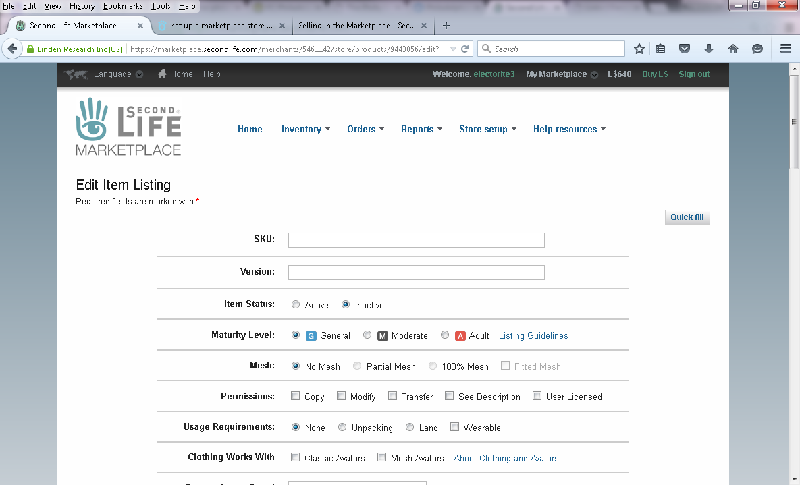Open the My Marketplace dropdown
The image size is (800, 485).
(x=562, y=74)
